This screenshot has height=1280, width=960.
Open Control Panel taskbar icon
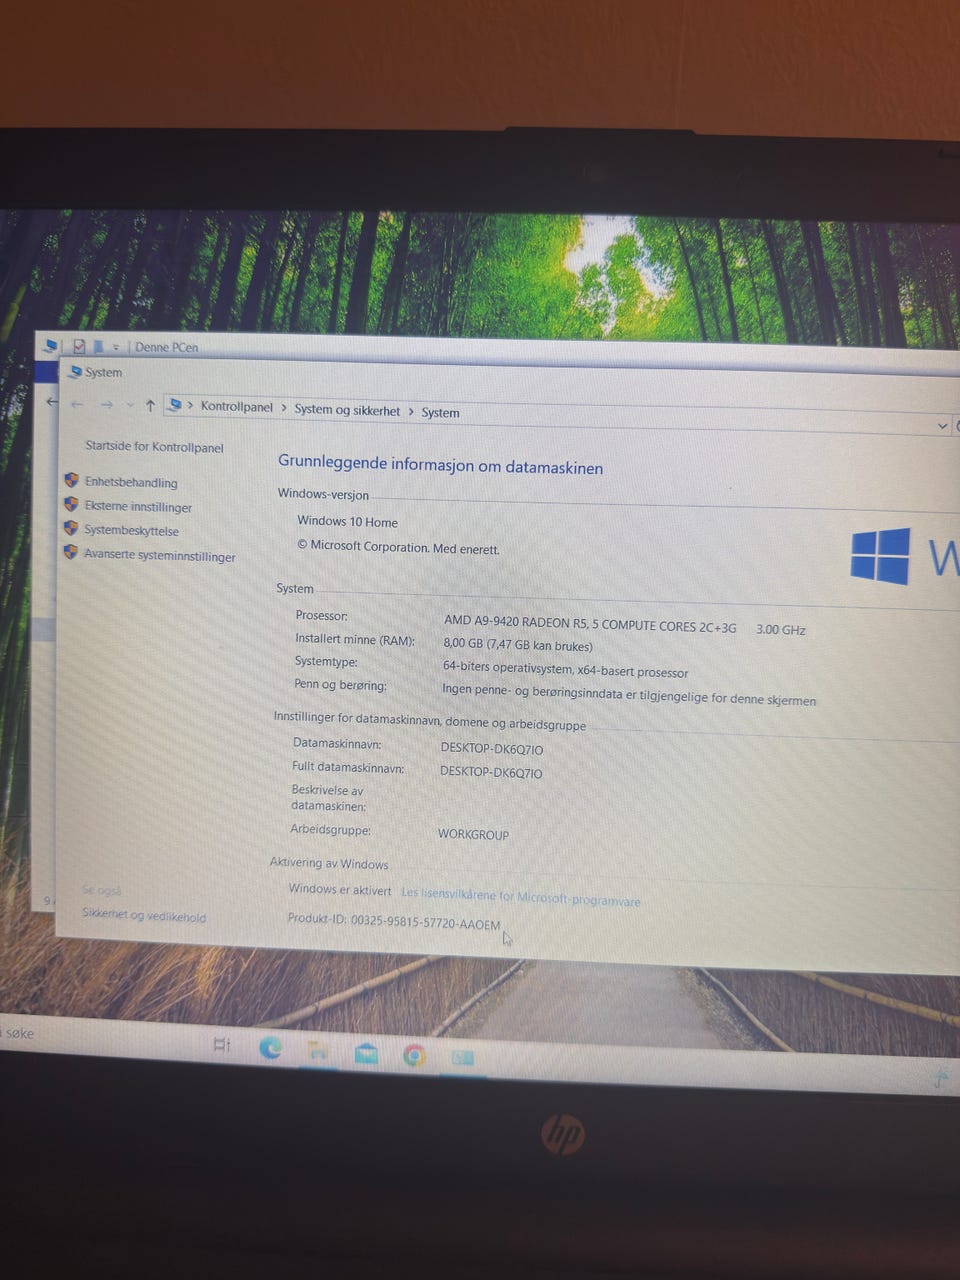tap(462, 1057)
